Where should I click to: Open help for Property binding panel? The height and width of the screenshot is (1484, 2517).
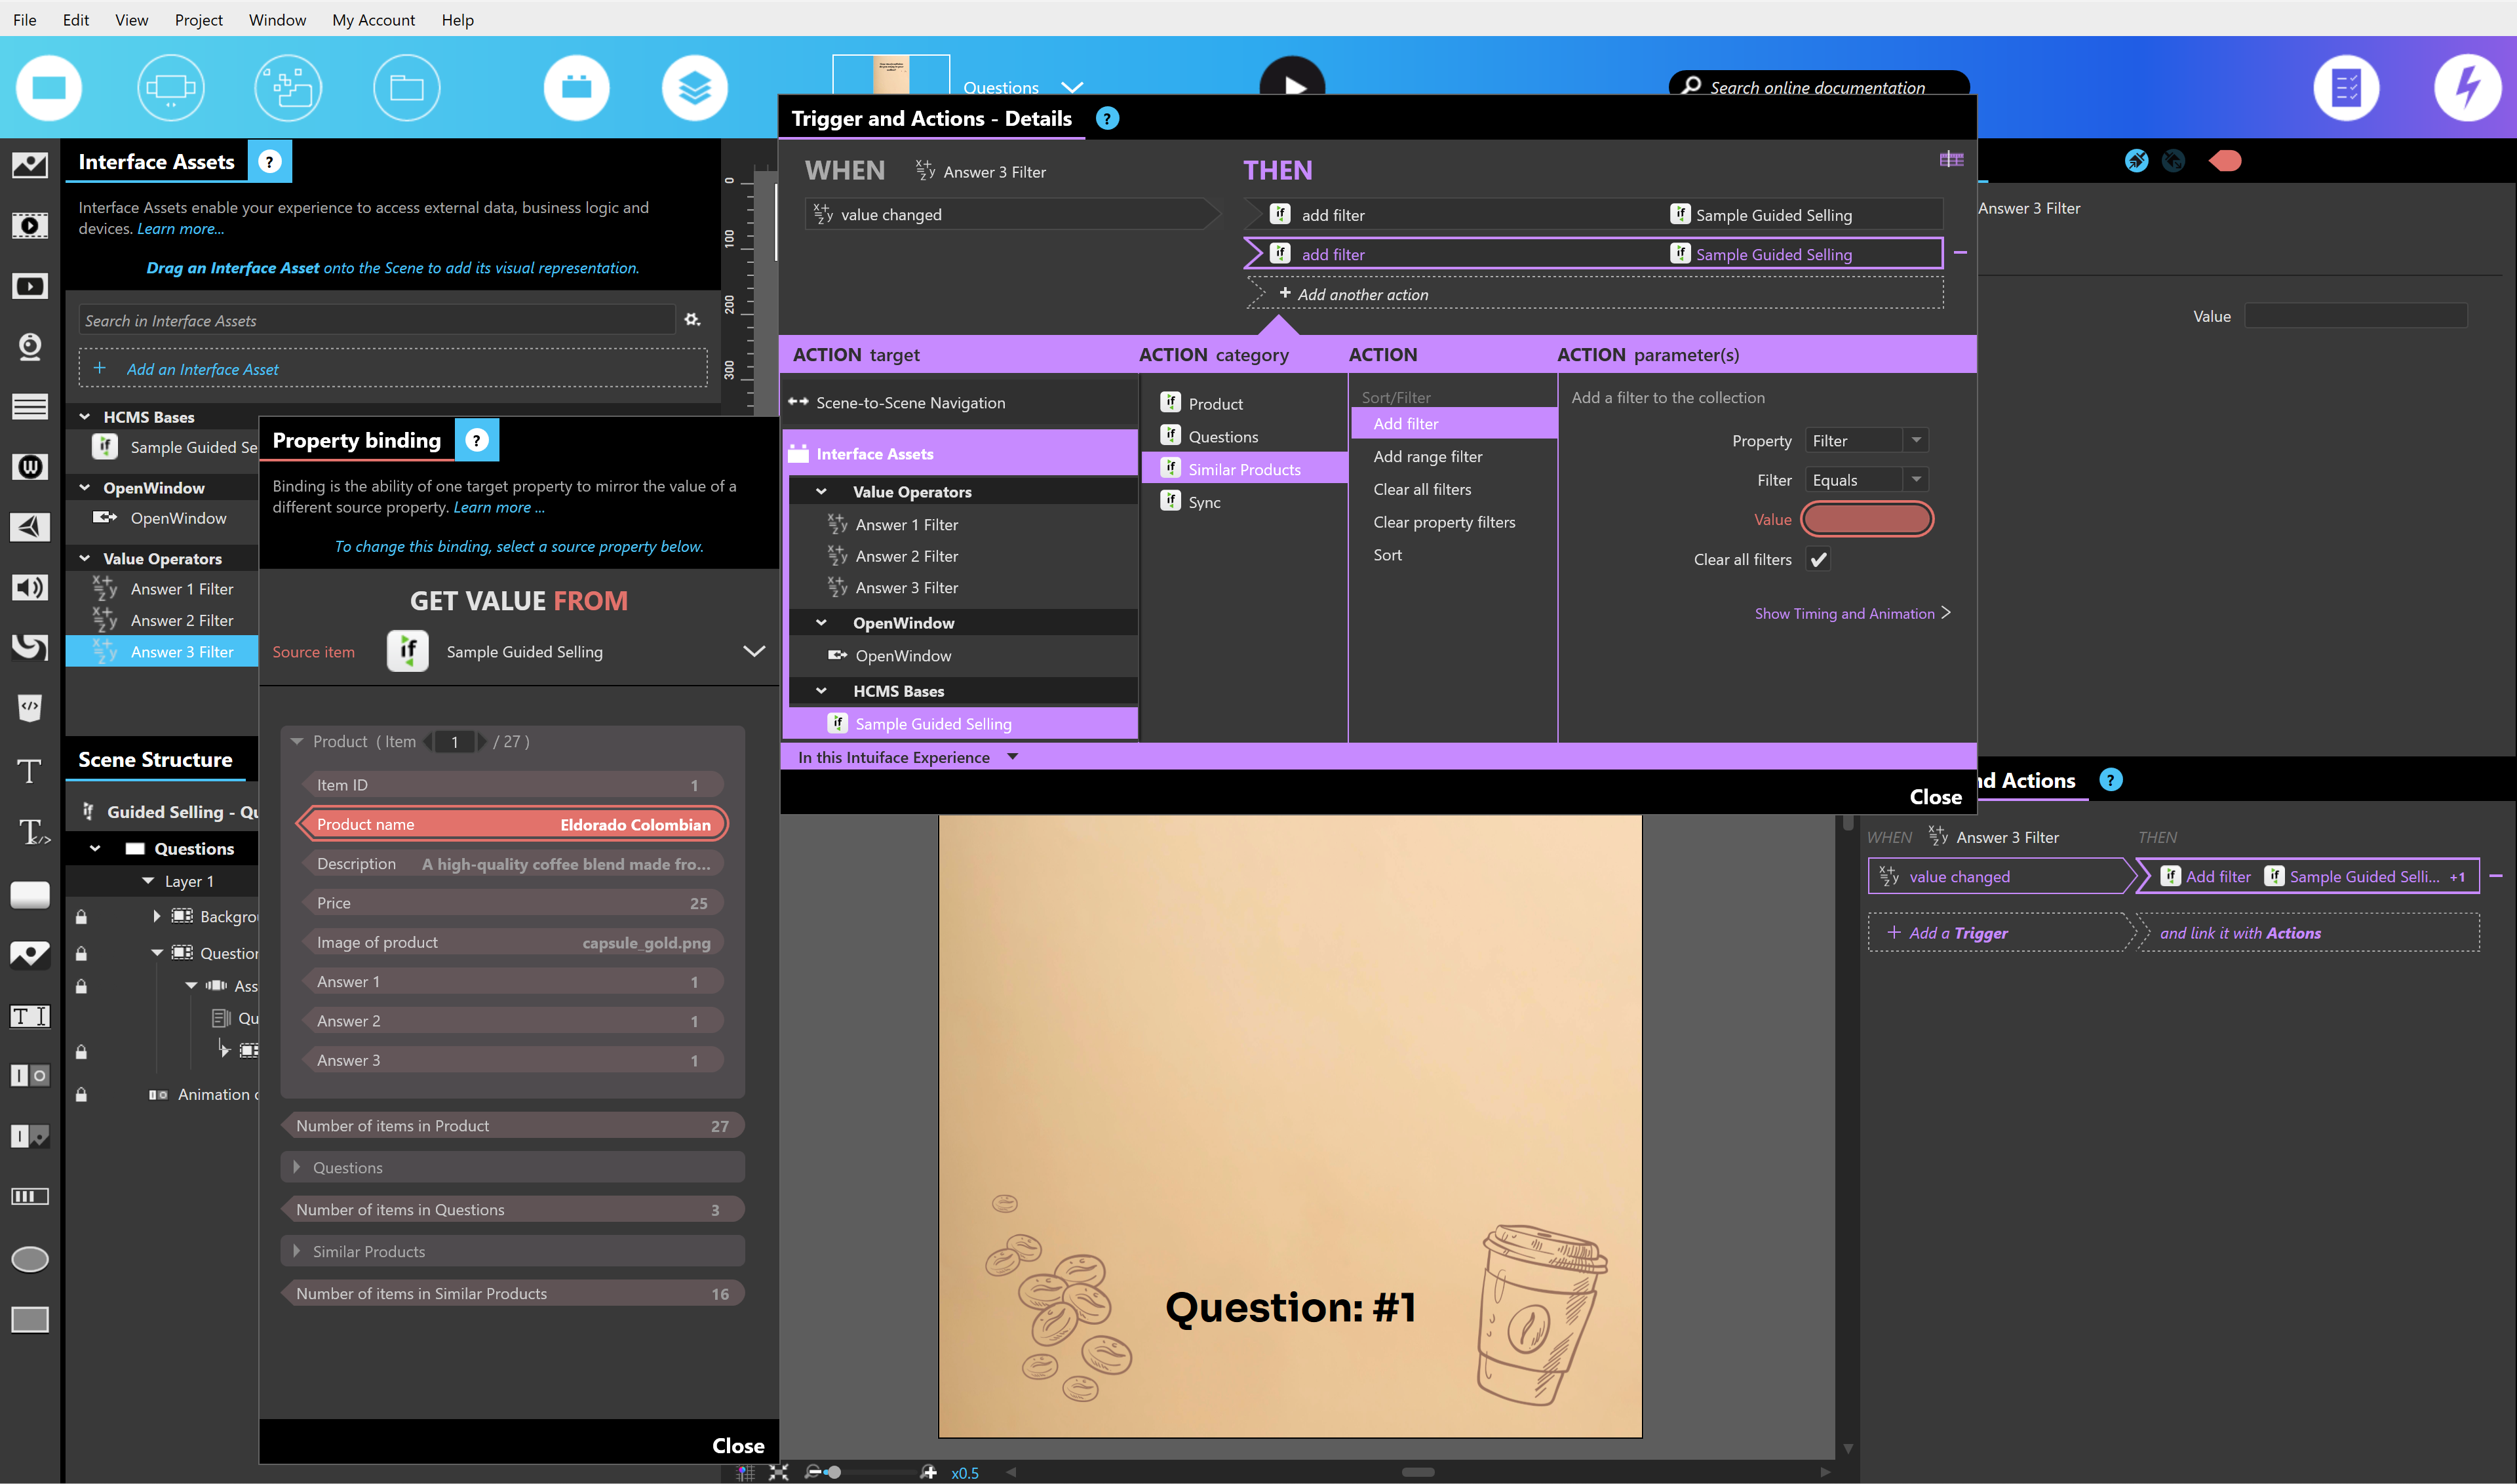477,440
